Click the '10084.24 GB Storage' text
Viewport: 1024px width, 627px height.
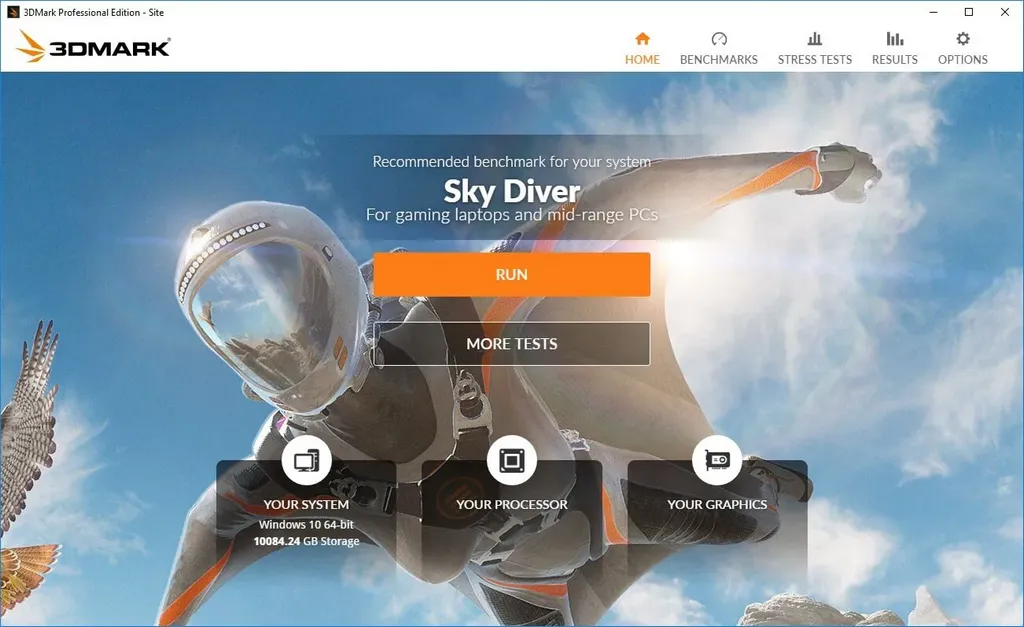click(306, 541)
